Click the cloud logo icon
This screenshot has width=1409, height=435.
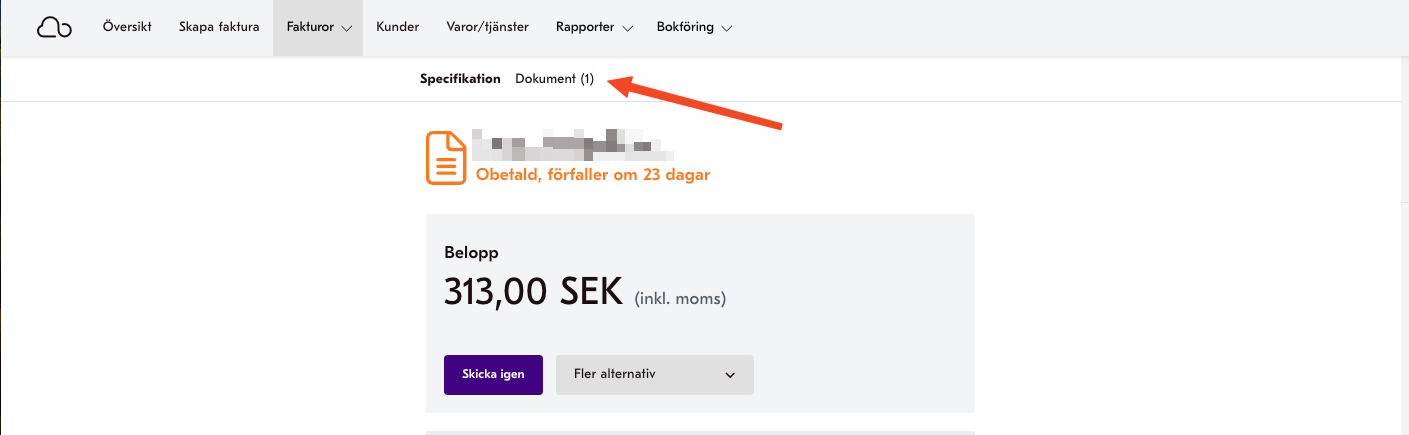54,28
